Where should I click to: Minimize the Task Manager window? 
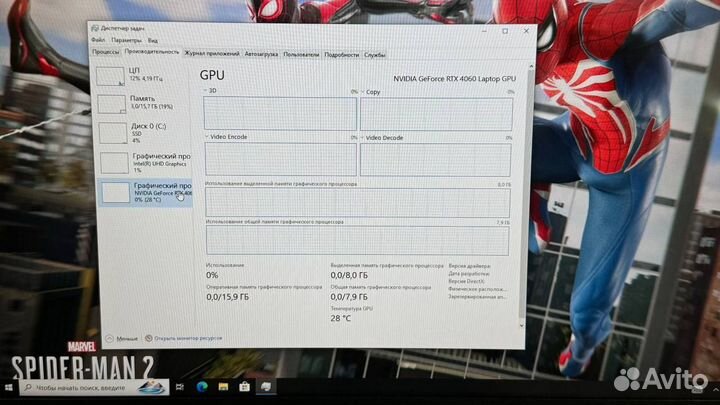click(x=484, y=31)
